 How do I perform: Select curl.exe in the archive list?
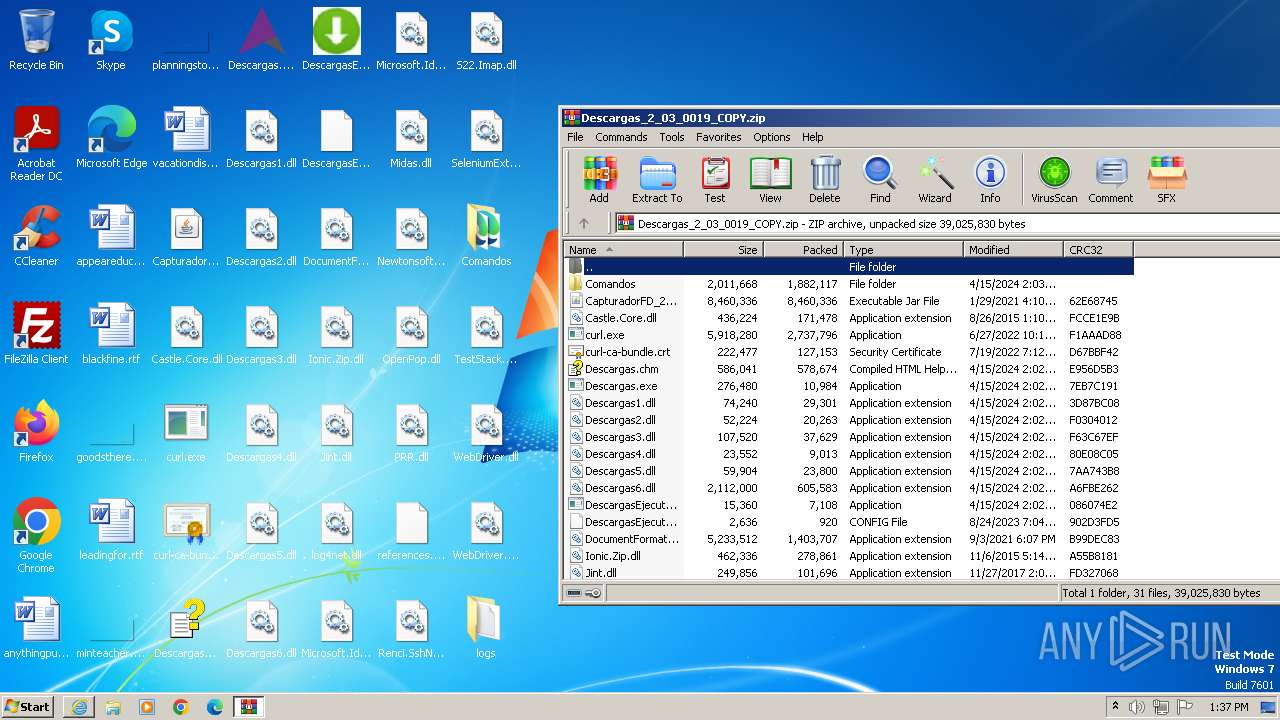[x=850, y=335]
